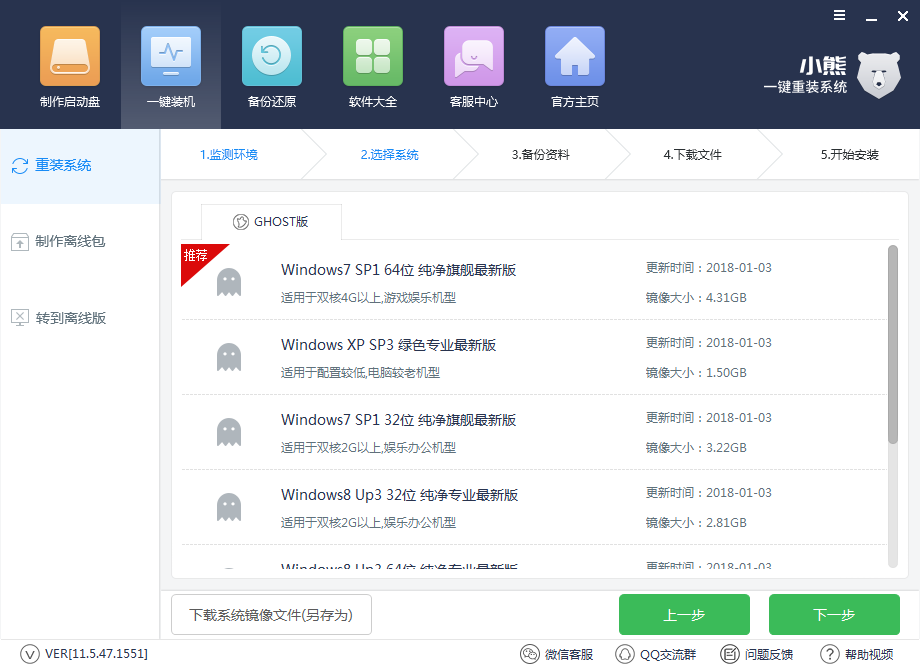Select Windows7 SP1 64位 纯净旗舰最新版

[398, 270]
